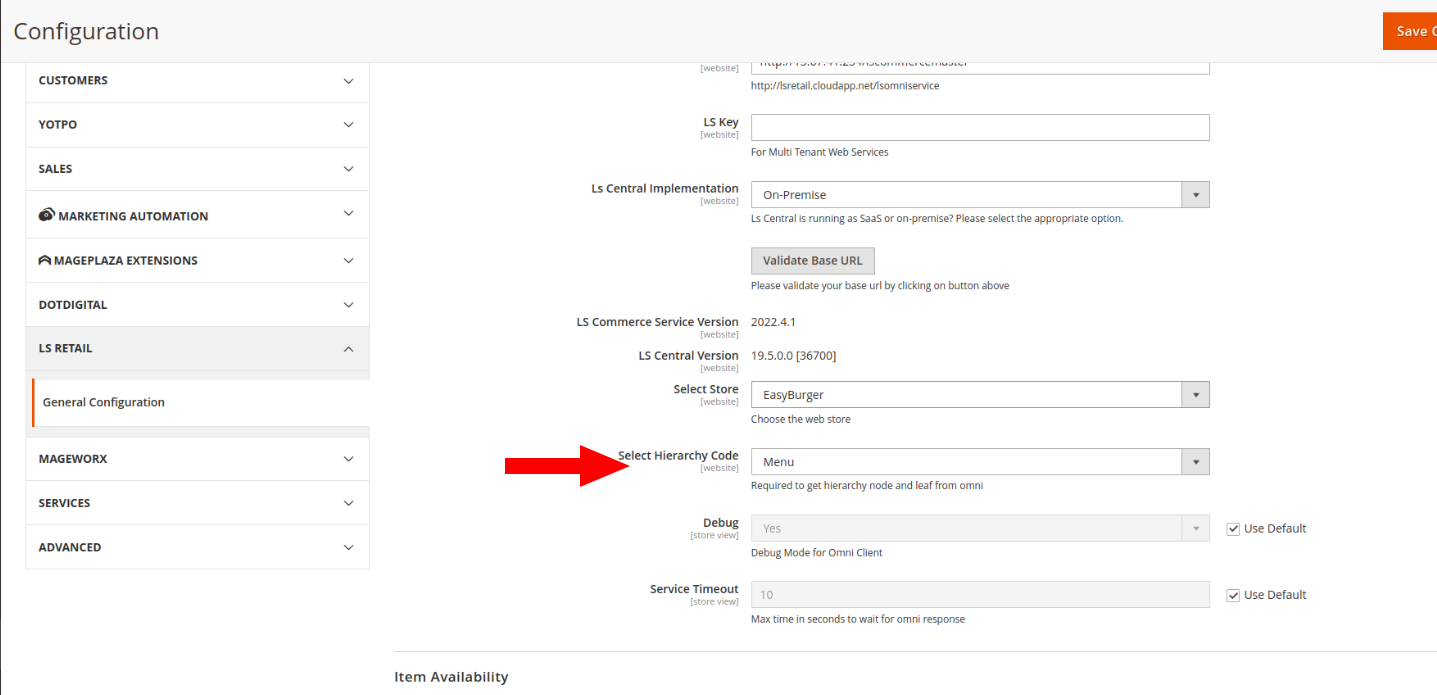Open the Select Store dropdown
1437x695 pixels.
tap(980, 395)
